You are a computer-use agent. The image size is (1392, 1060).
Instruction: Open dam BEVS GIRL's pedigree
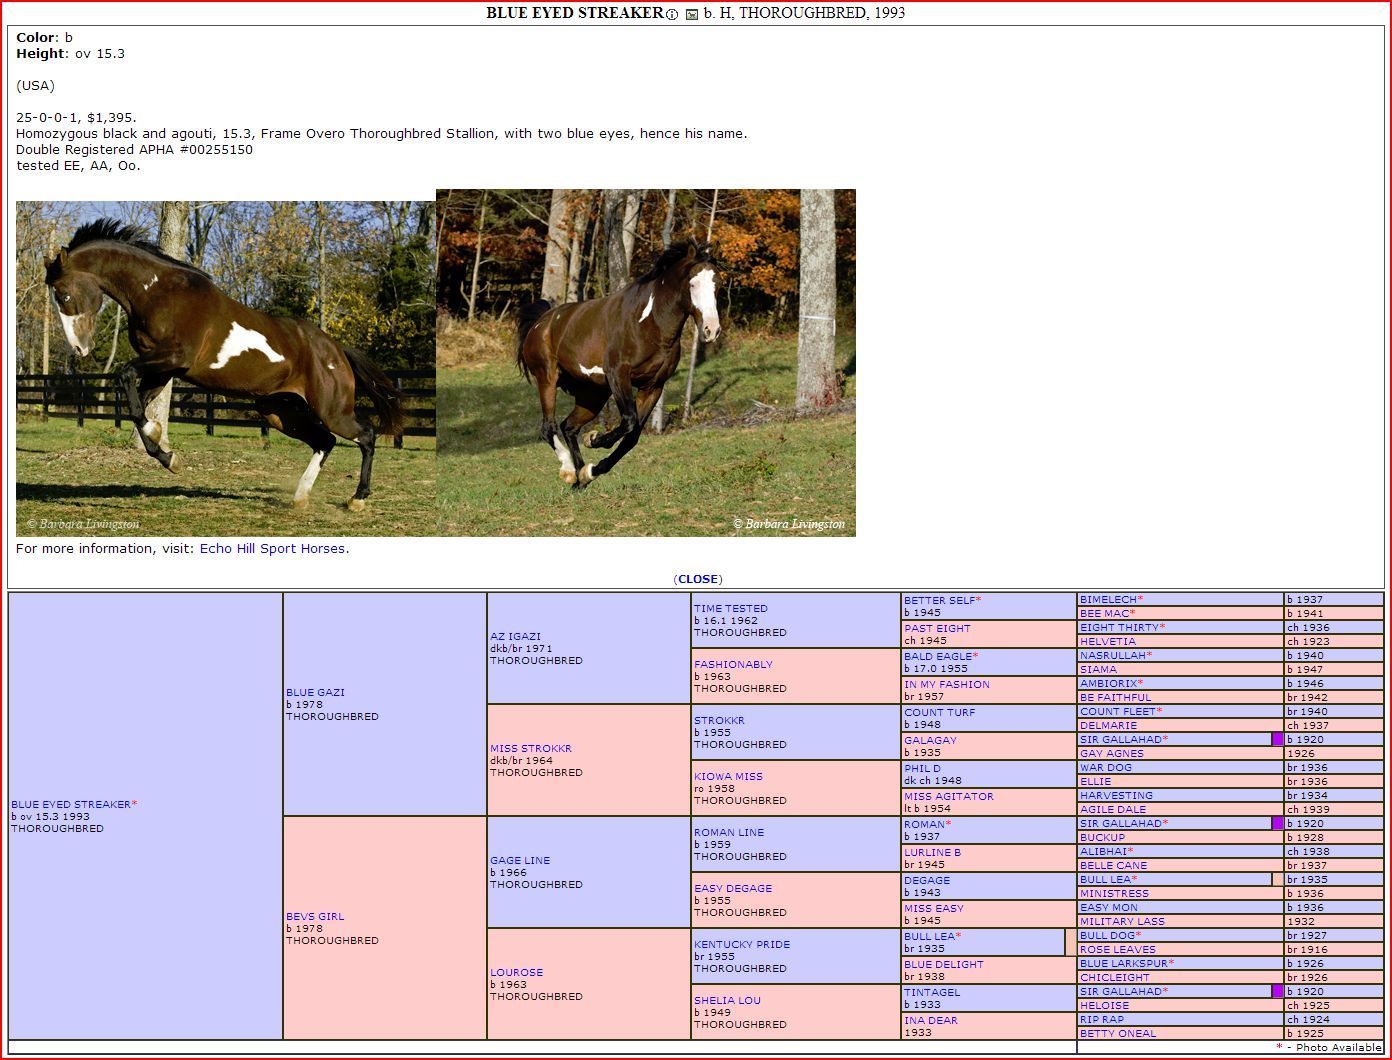tap(314, 916)
